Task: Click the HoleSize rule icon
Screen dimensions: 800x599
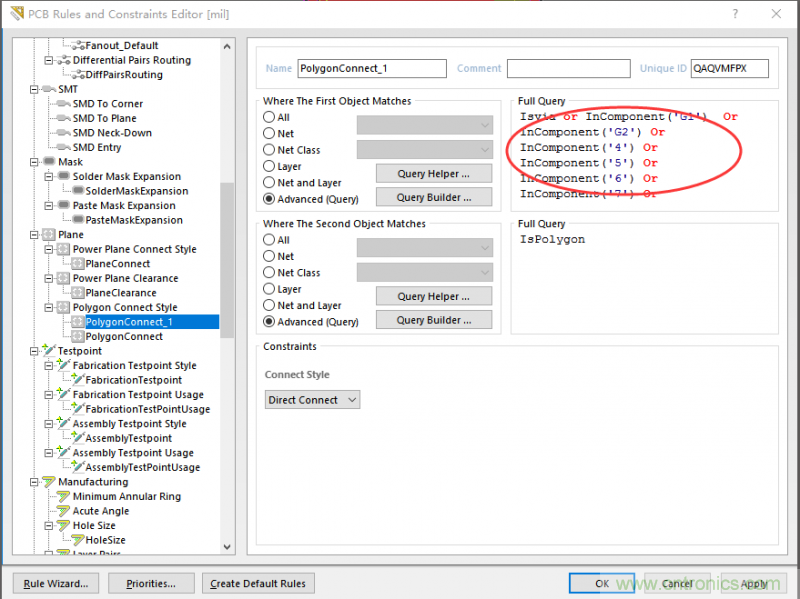Action: [76, 540]
